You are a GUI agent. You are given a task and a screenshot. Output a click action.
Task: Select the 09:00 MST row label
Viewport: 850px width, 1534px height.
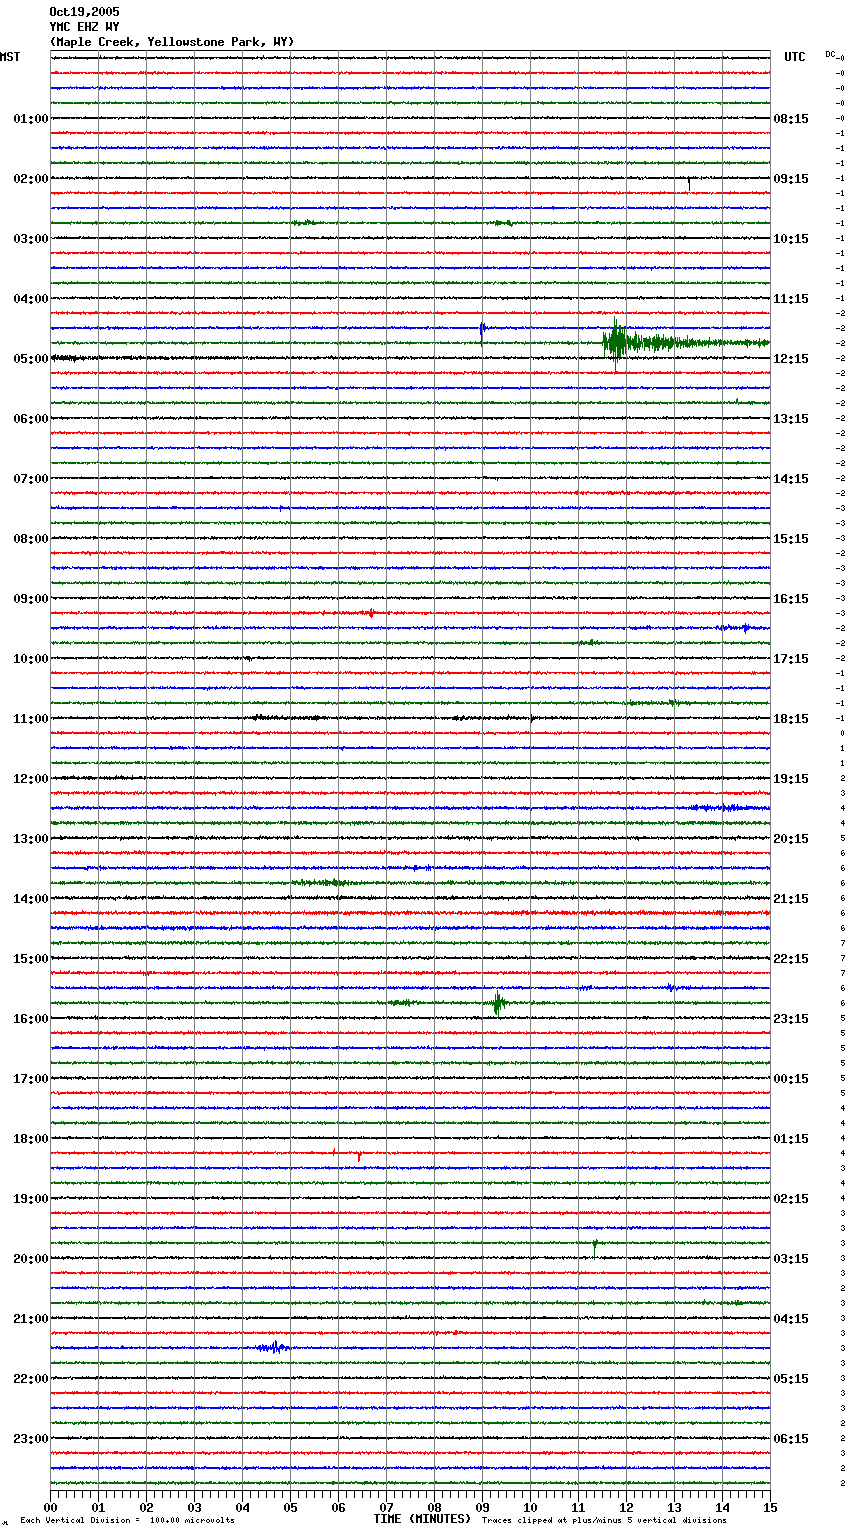(31, 599)
